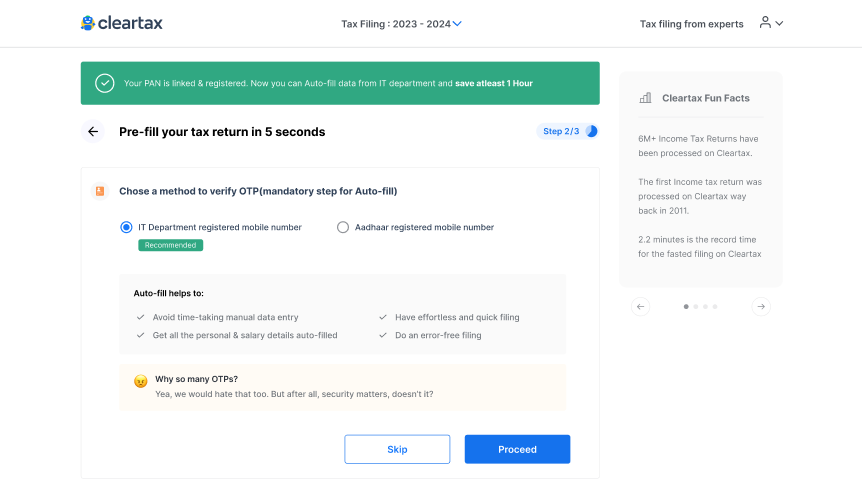Screen dimensions: 862x497
Task: Click the Recommended badge
Action: click(x=170, y=245)
